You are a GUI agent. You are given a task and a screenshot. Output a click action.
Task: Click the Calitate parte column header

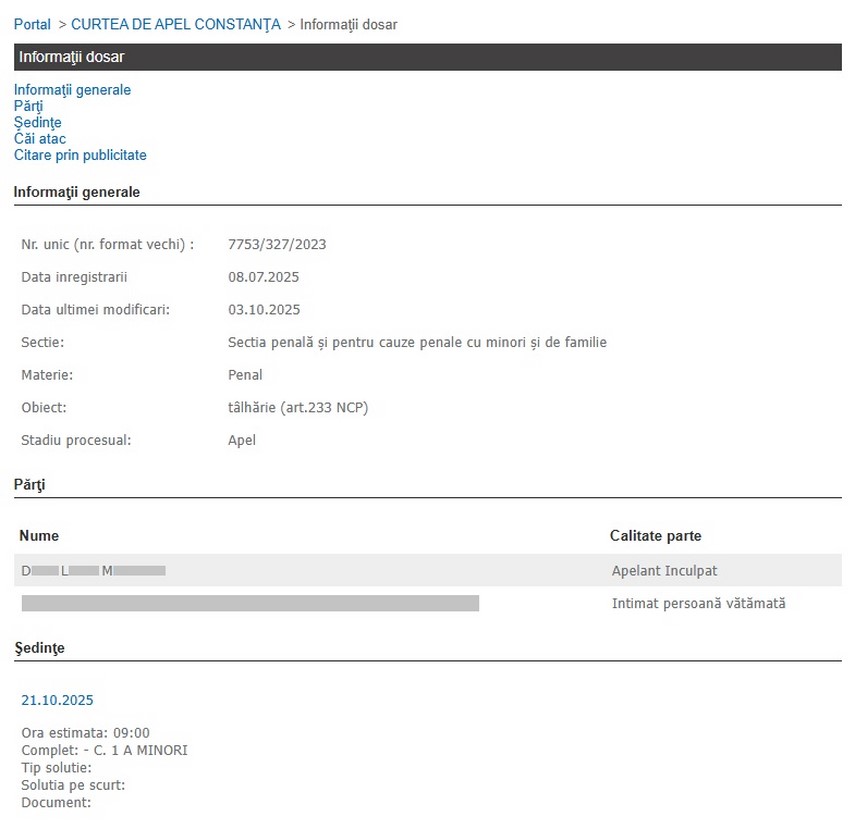pyautogui.click(x=655, y=536)
